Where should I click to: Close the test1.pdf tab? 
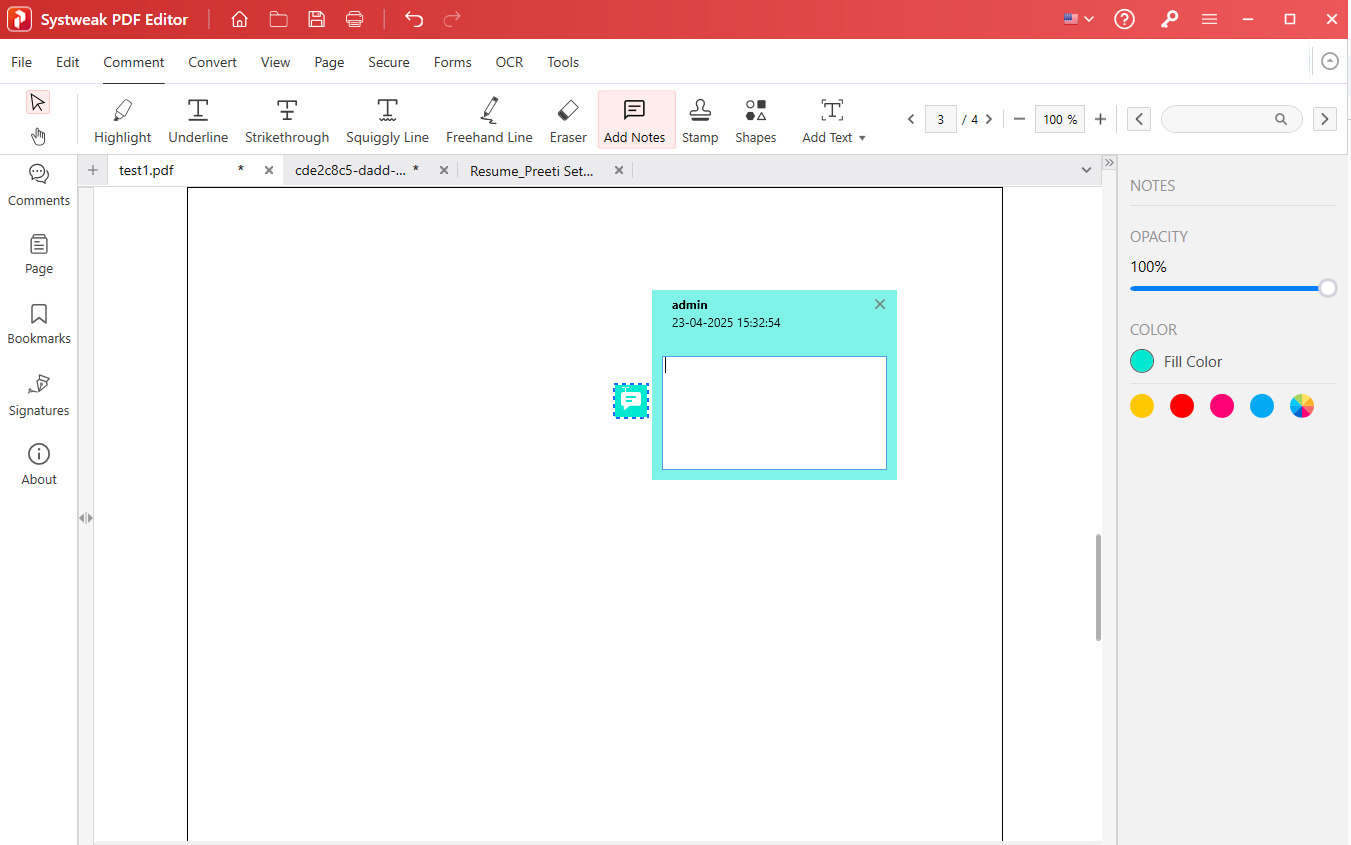point(268,170)
